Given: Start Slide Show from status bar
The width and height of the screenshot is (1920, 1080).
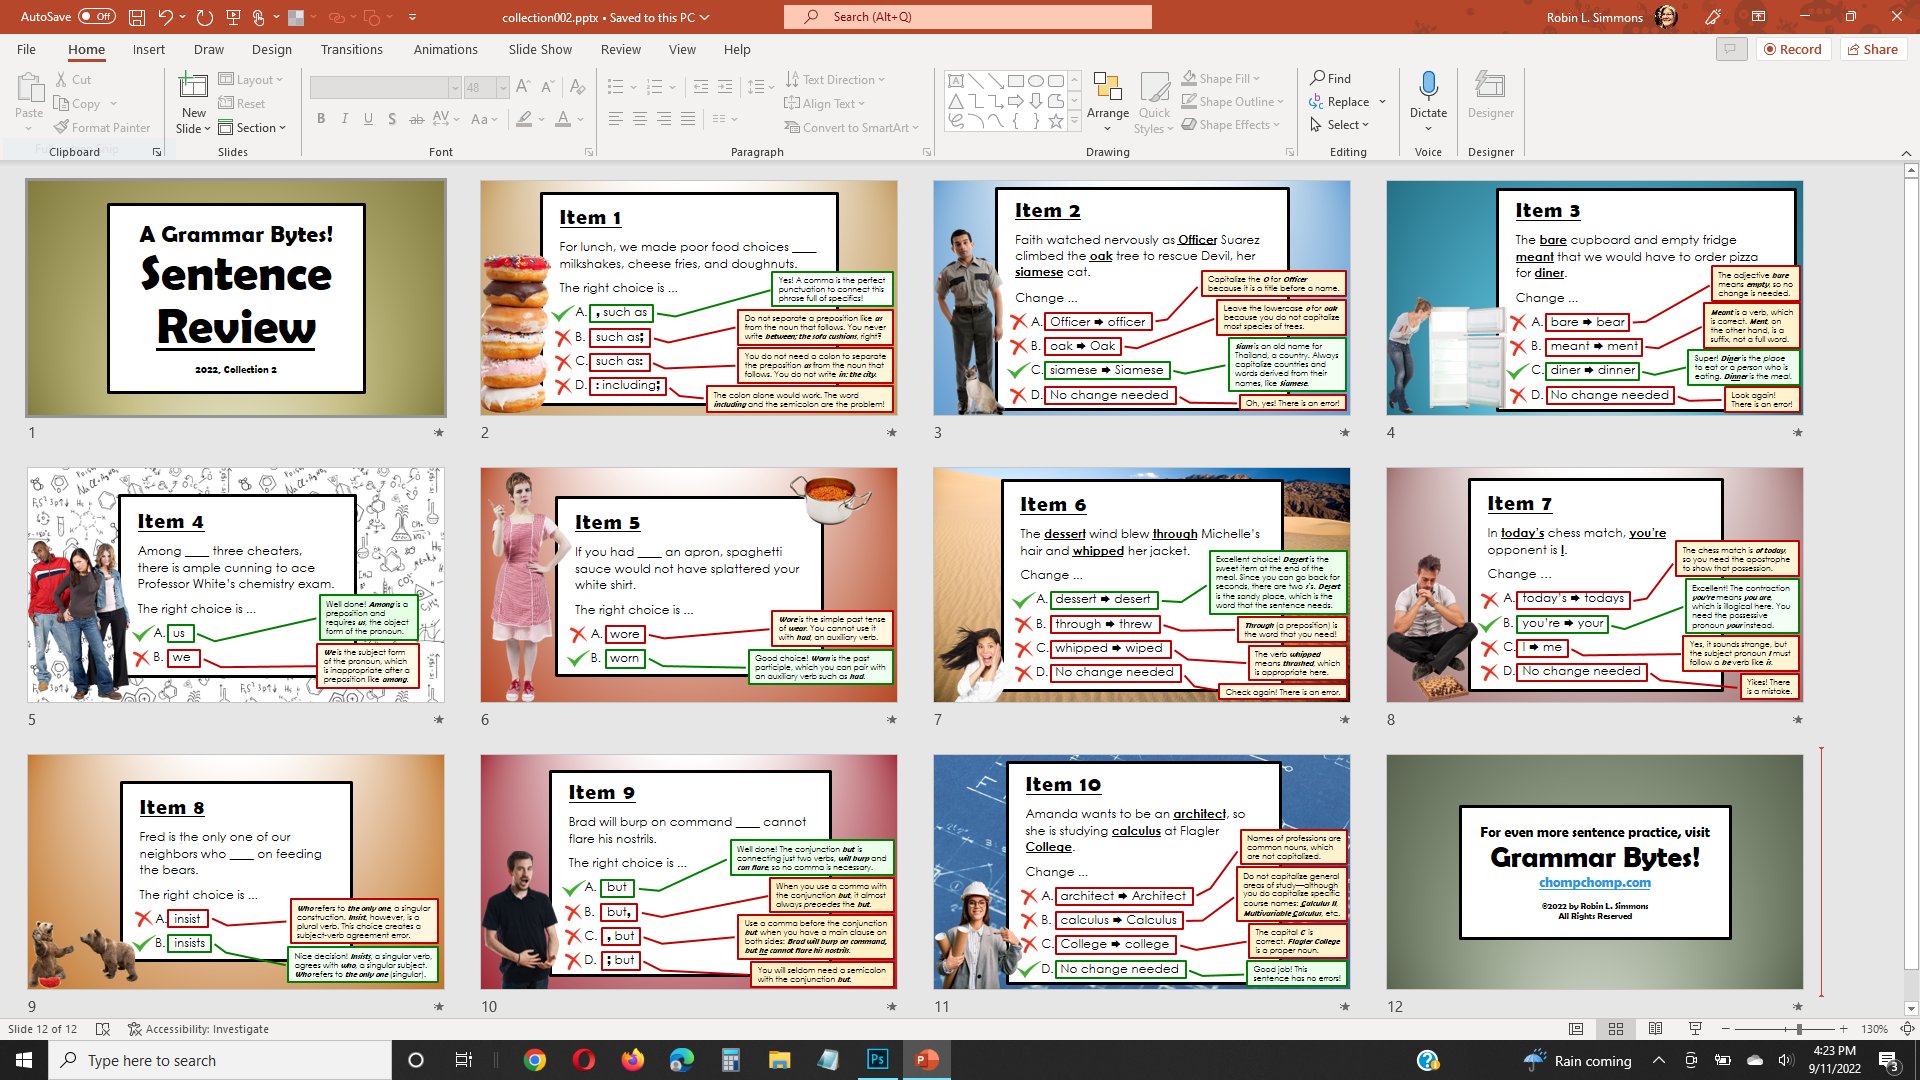Looking at the screenshot, I should tap(1695, 1029).
